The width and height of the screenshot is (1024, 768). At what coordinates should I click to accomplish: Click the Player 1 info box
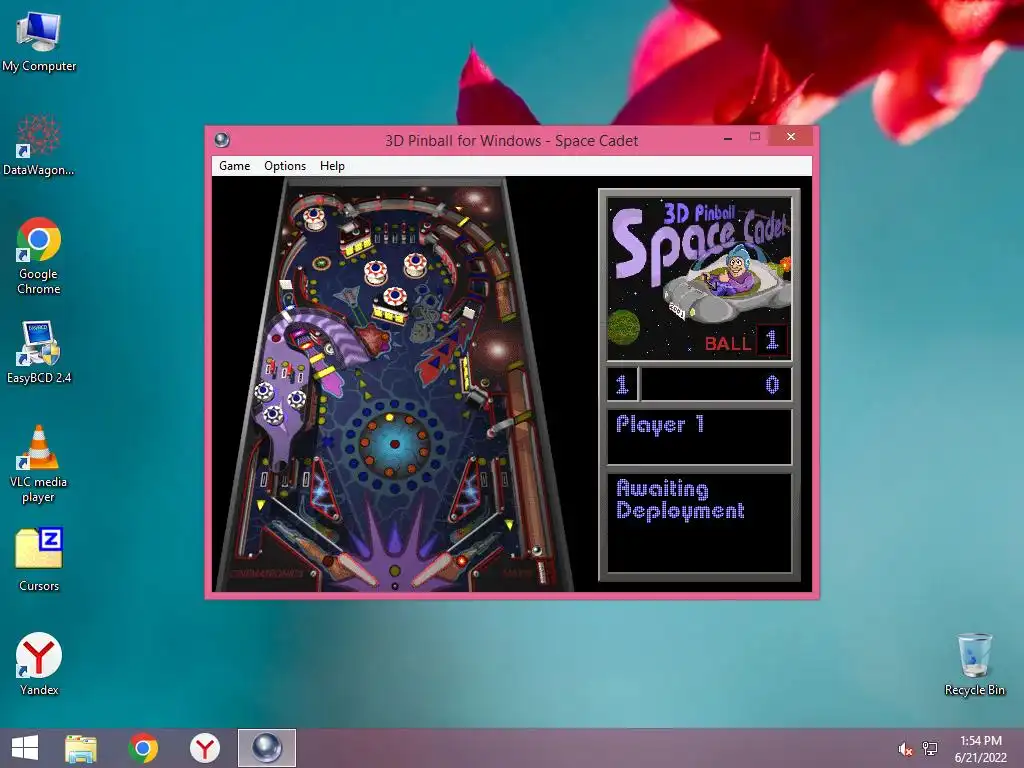click(699, 436)
